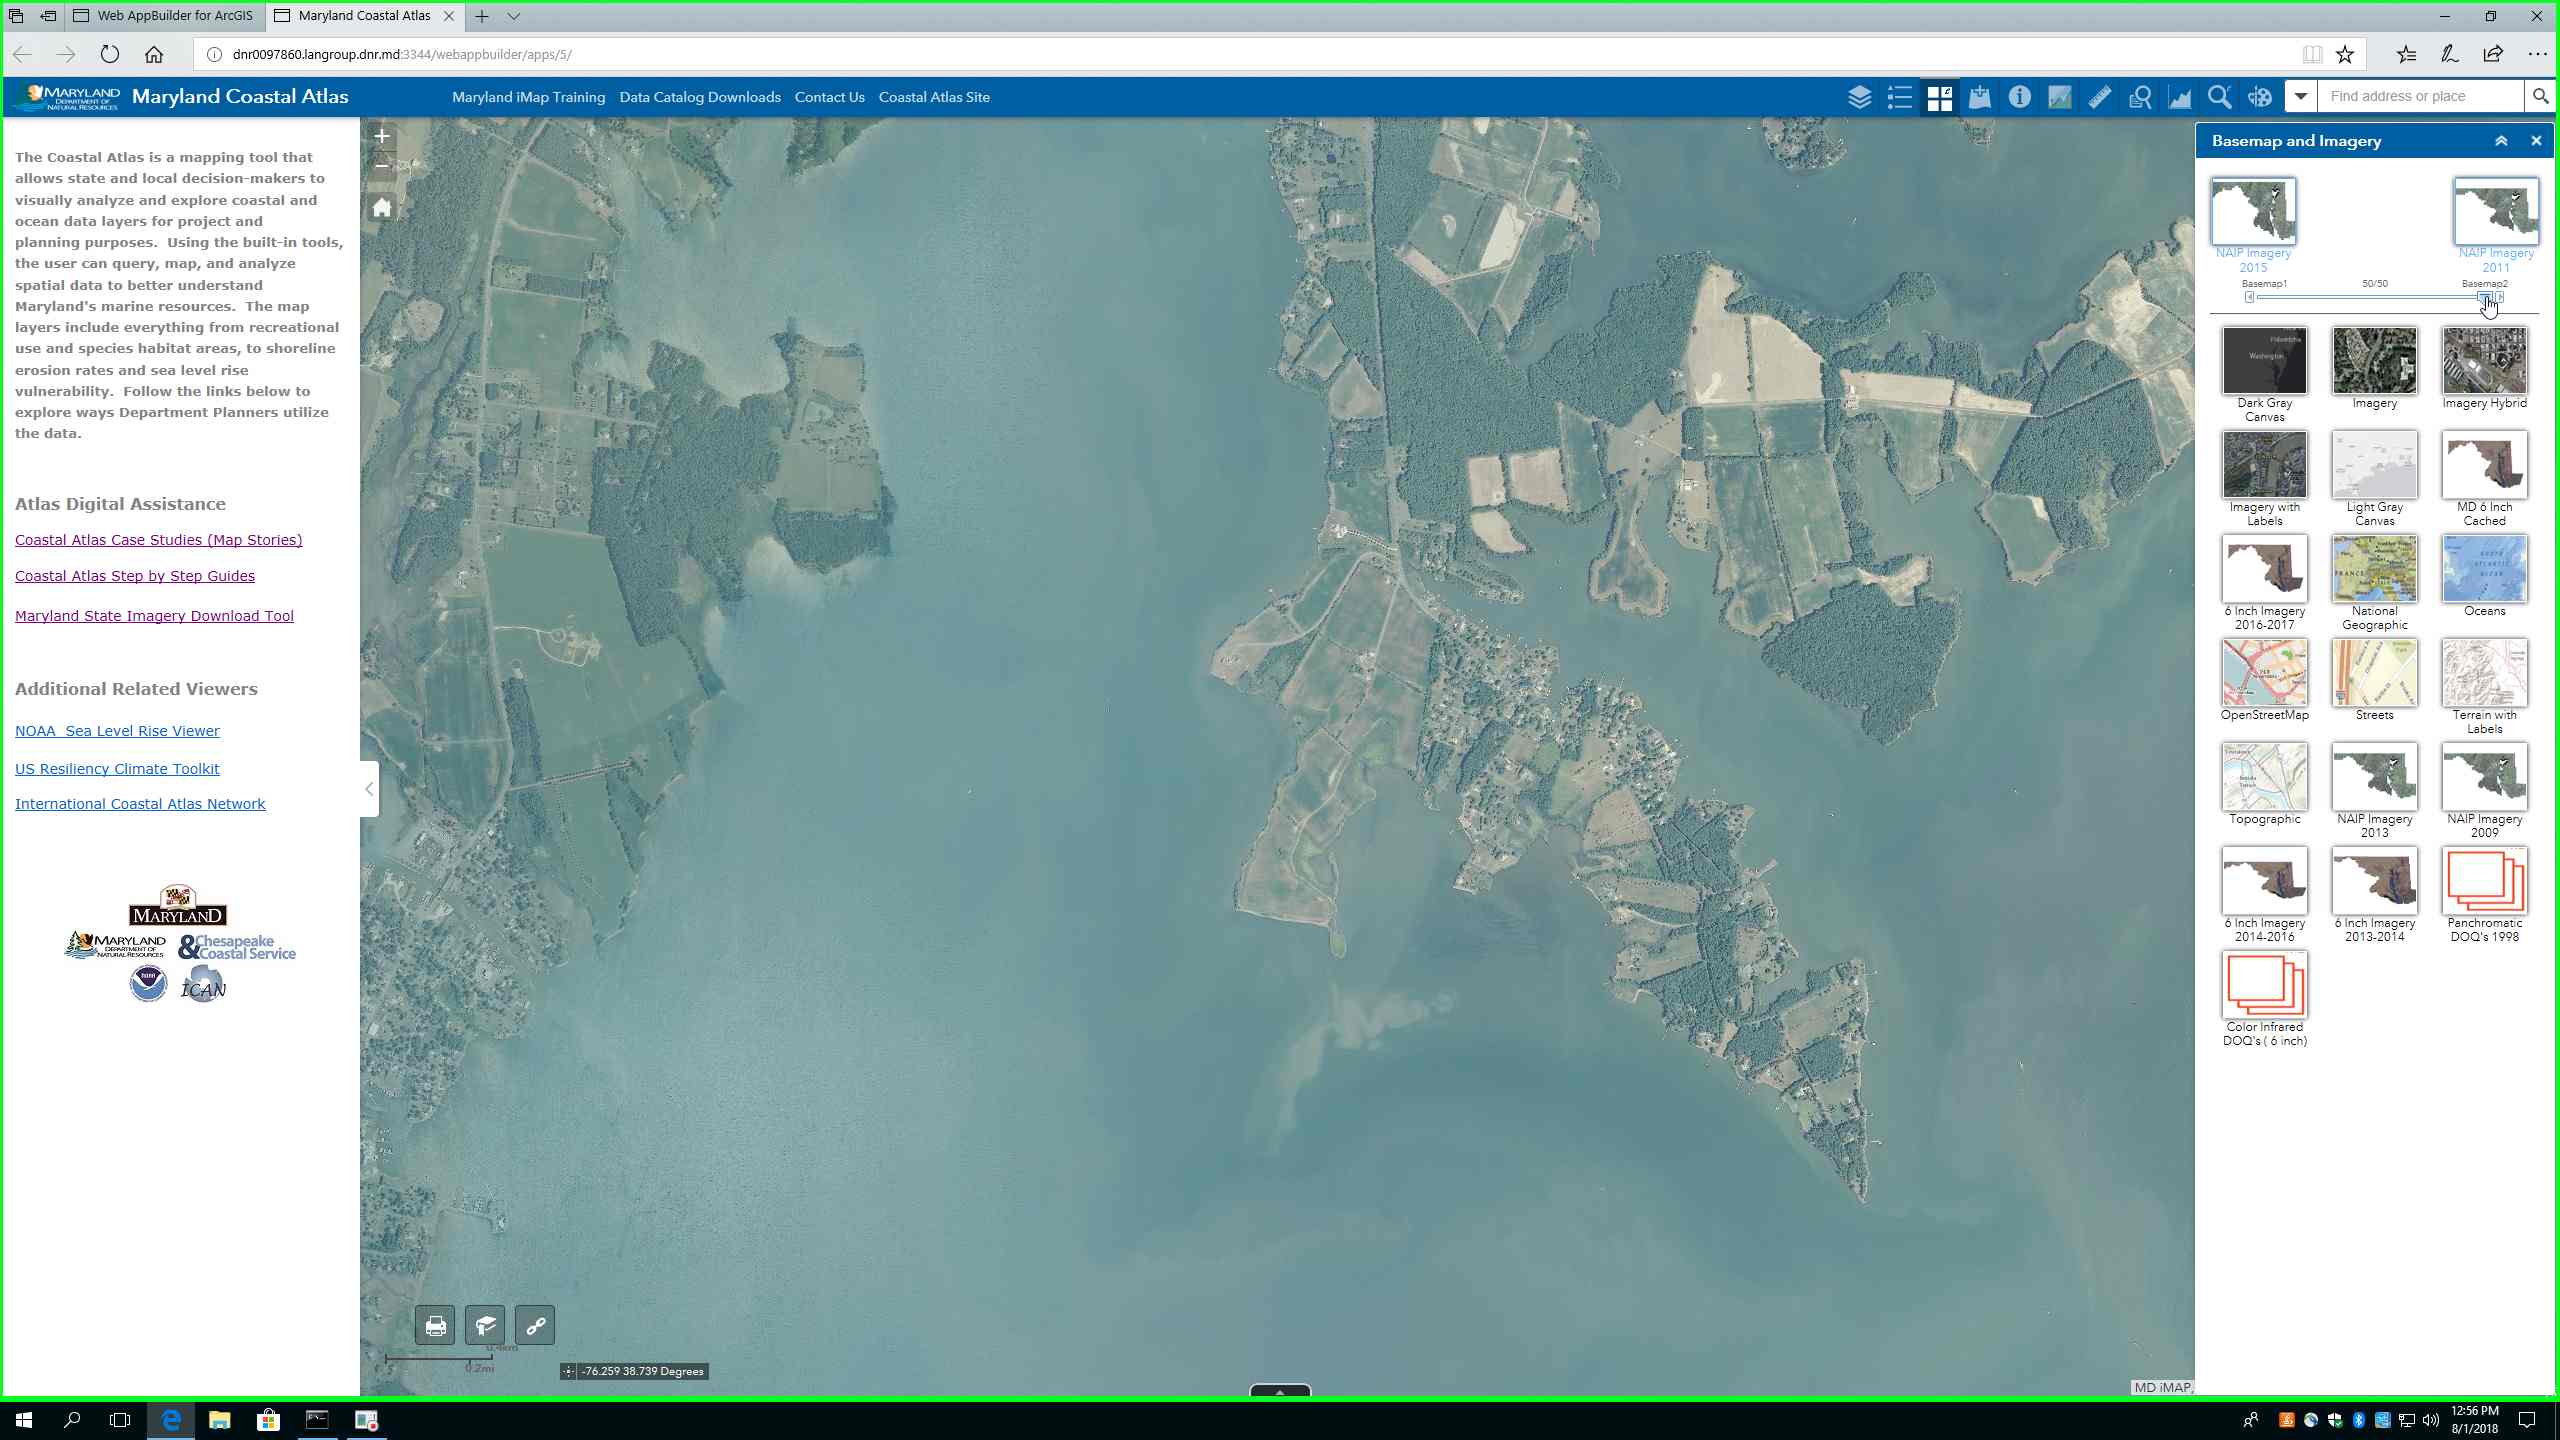Open Maryland iMap Training menu link
The width and height of the screenshot is (2560, 1440).
(528, 97)
